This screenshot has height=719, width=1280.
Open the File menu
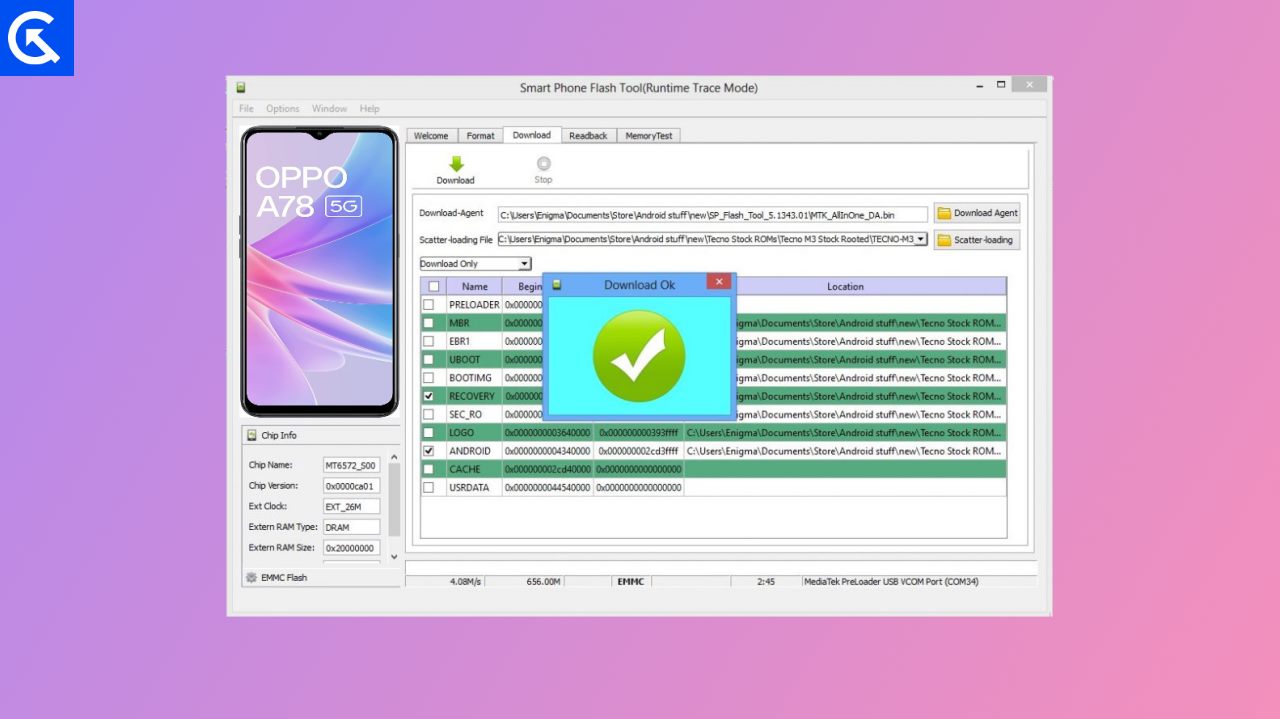point(246,108)
